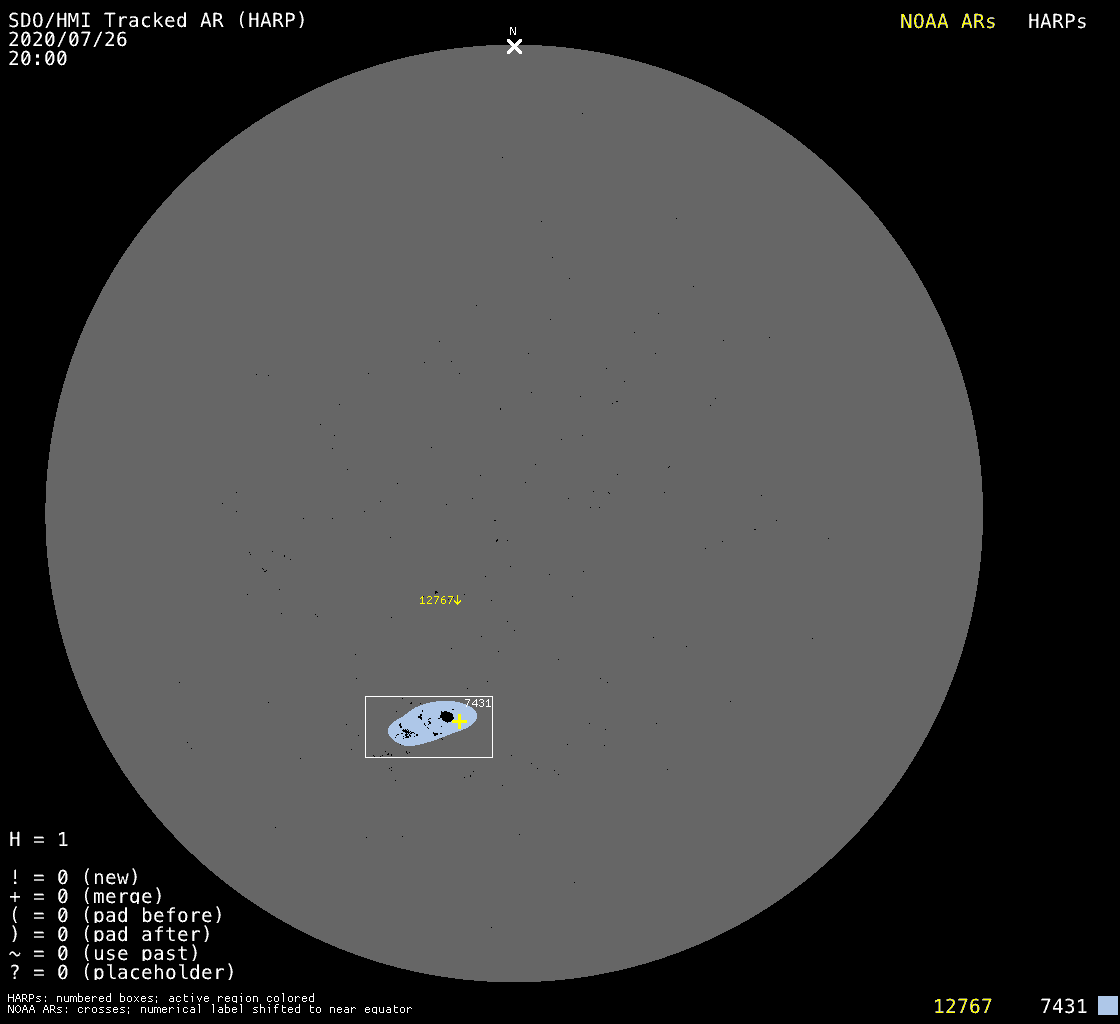
Task: Click the yellow plus NOAA AR cross
Action: [459, 721]
